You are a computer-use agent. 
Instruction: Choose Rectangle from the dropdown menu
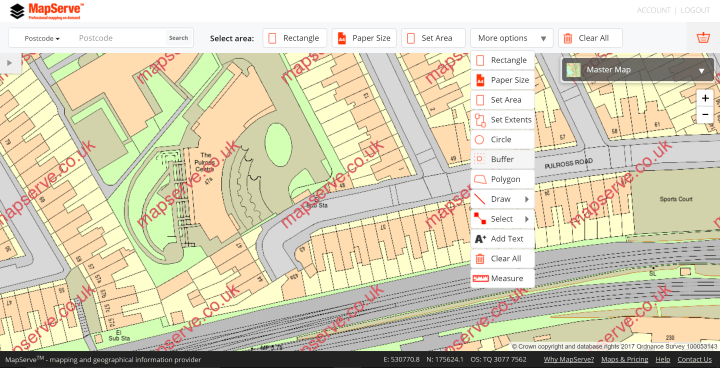point(503,60)
